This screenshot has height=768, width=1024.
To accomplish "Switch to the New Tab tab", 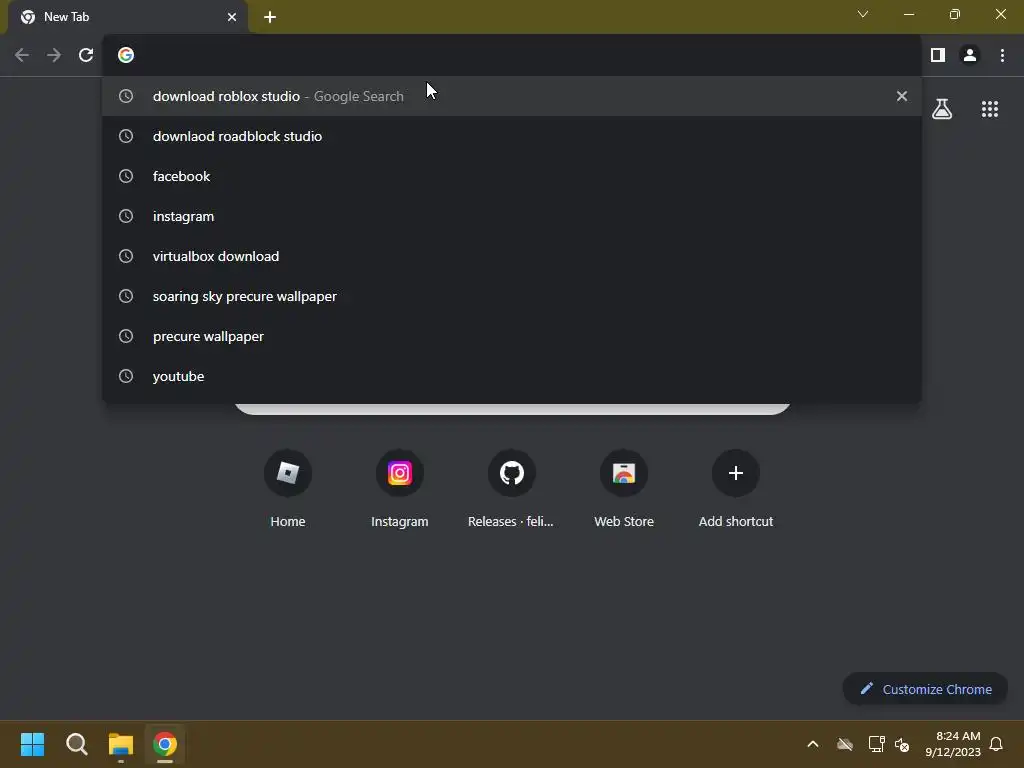I will (x=127, y=17).
